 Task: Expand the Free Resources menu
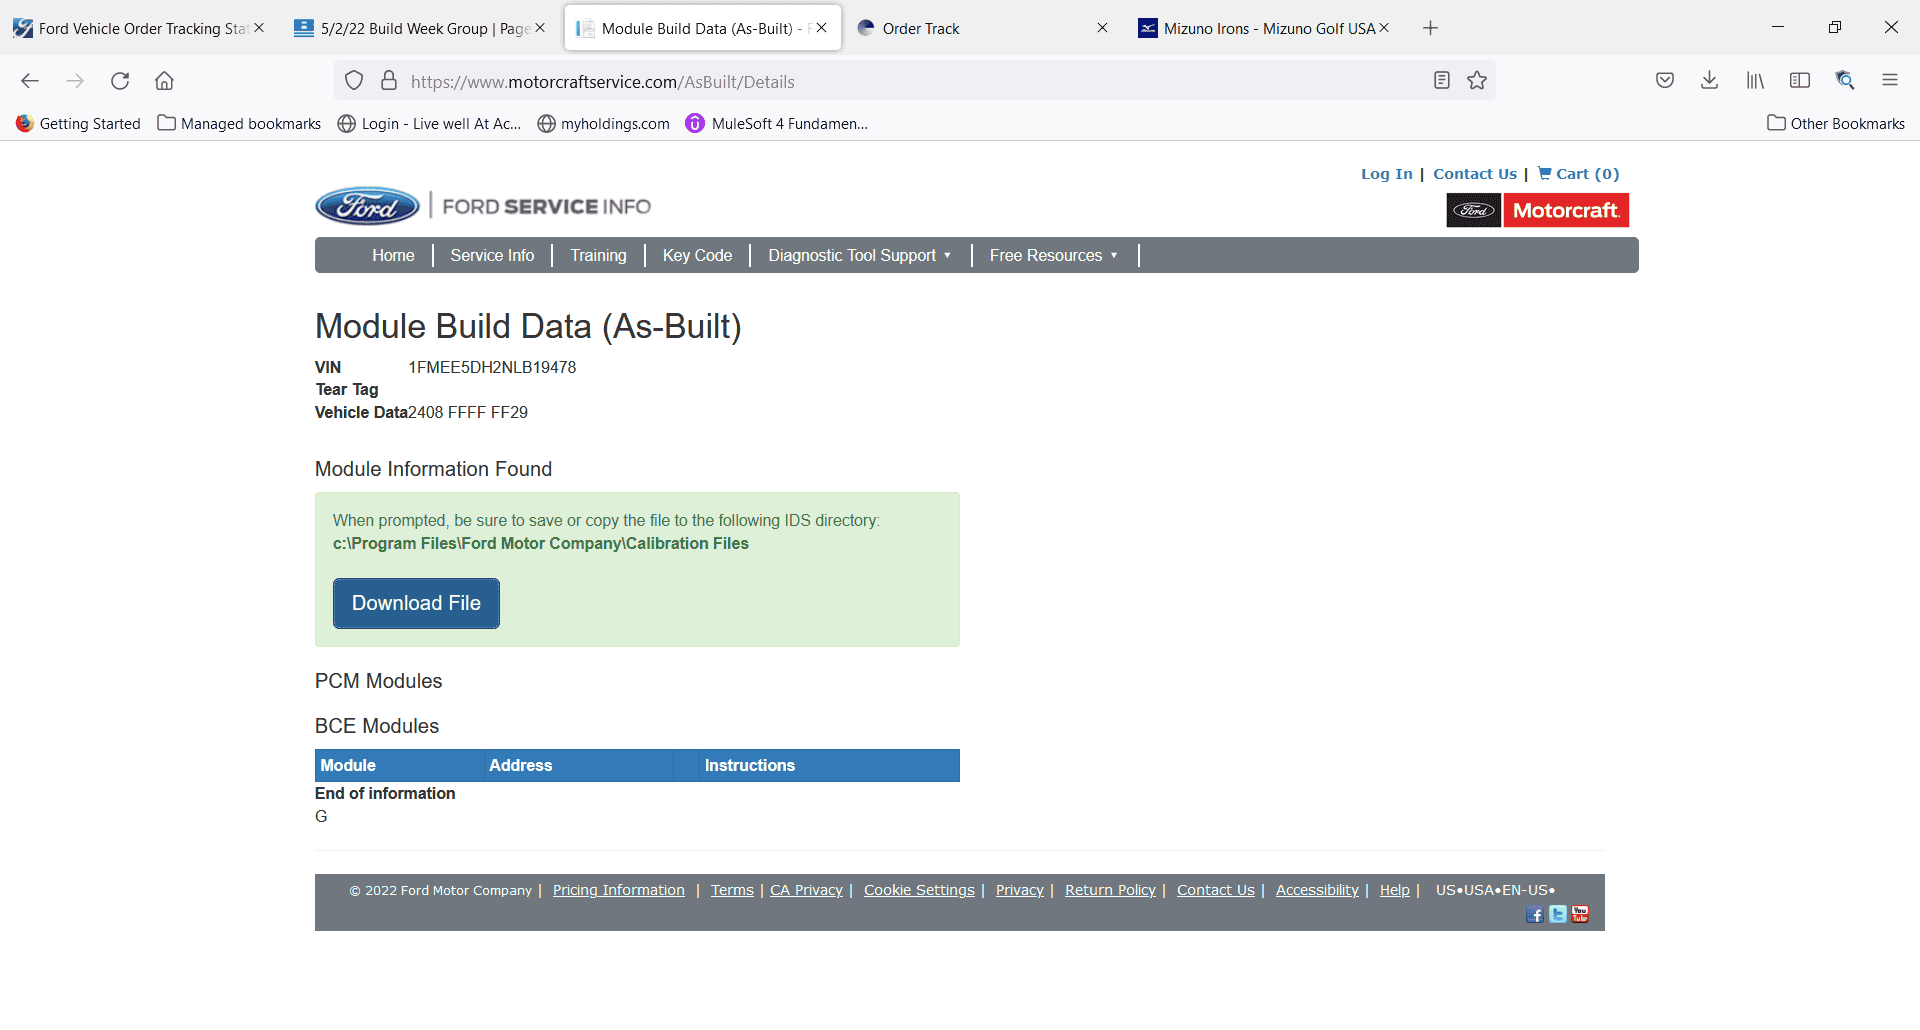click(1053, 256)
